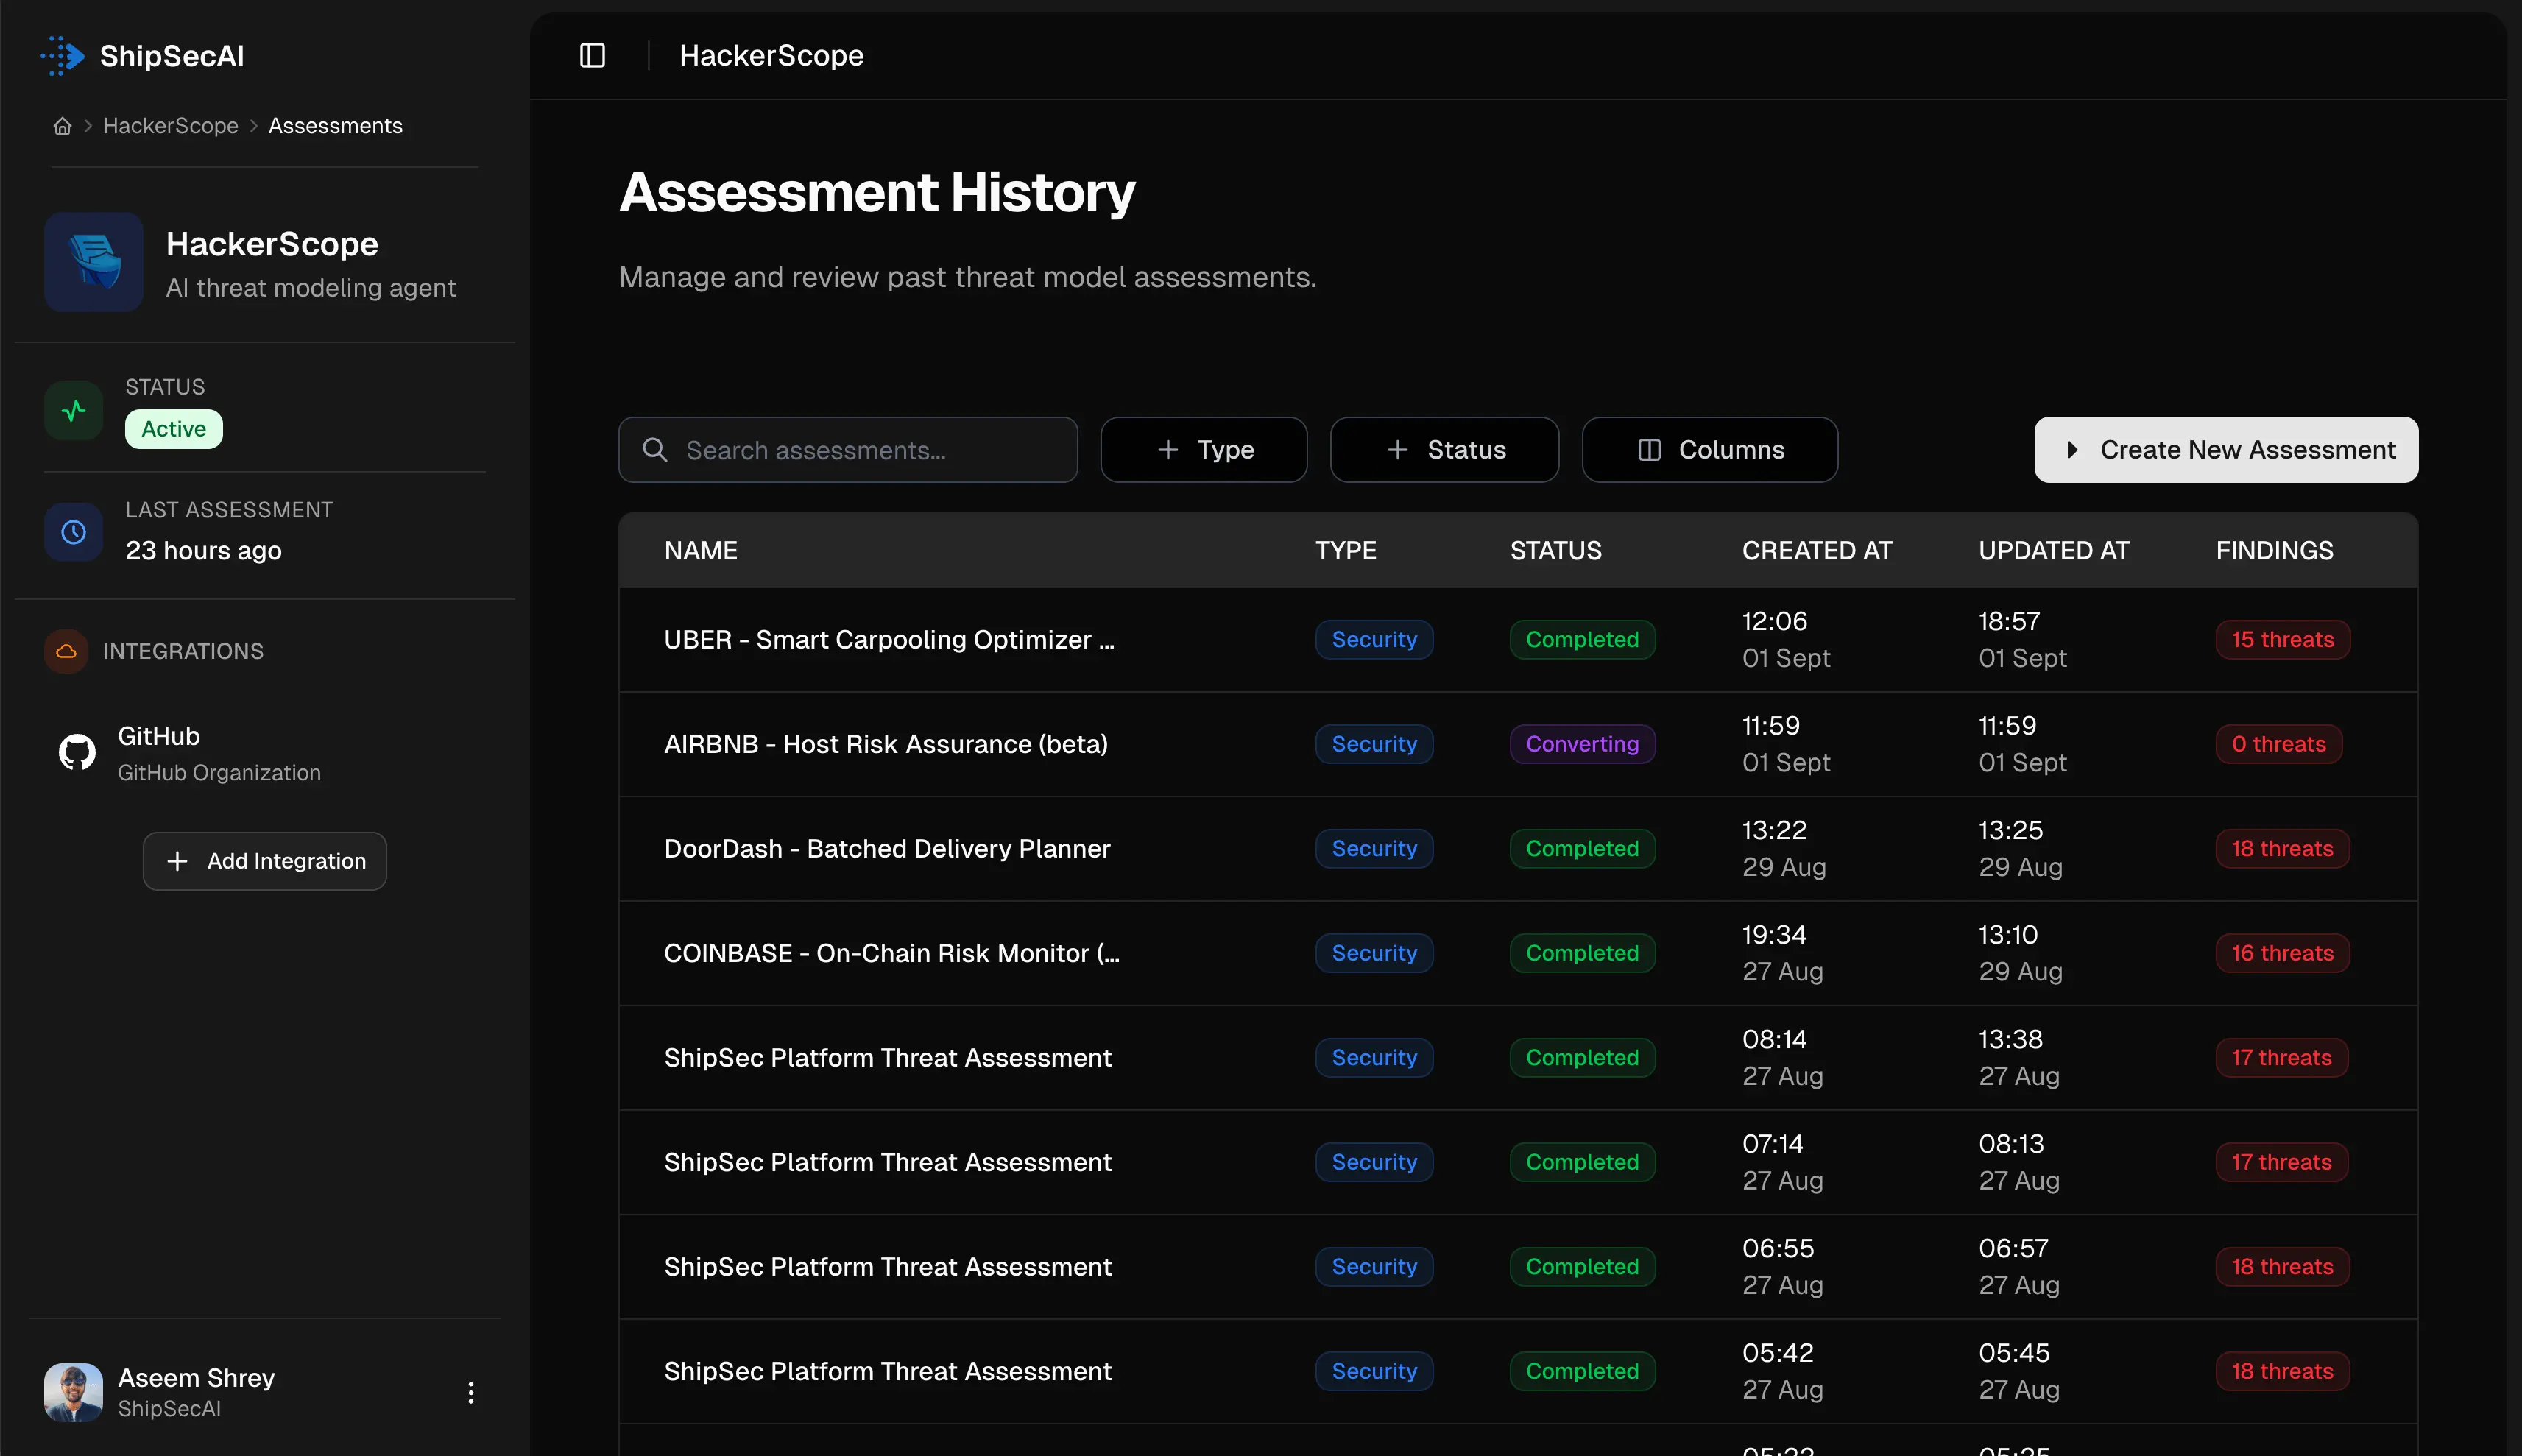The height and width of the screenshot is (1456, 2522).
Task: Click the last assessment clock icon
Action: (74, 532)
